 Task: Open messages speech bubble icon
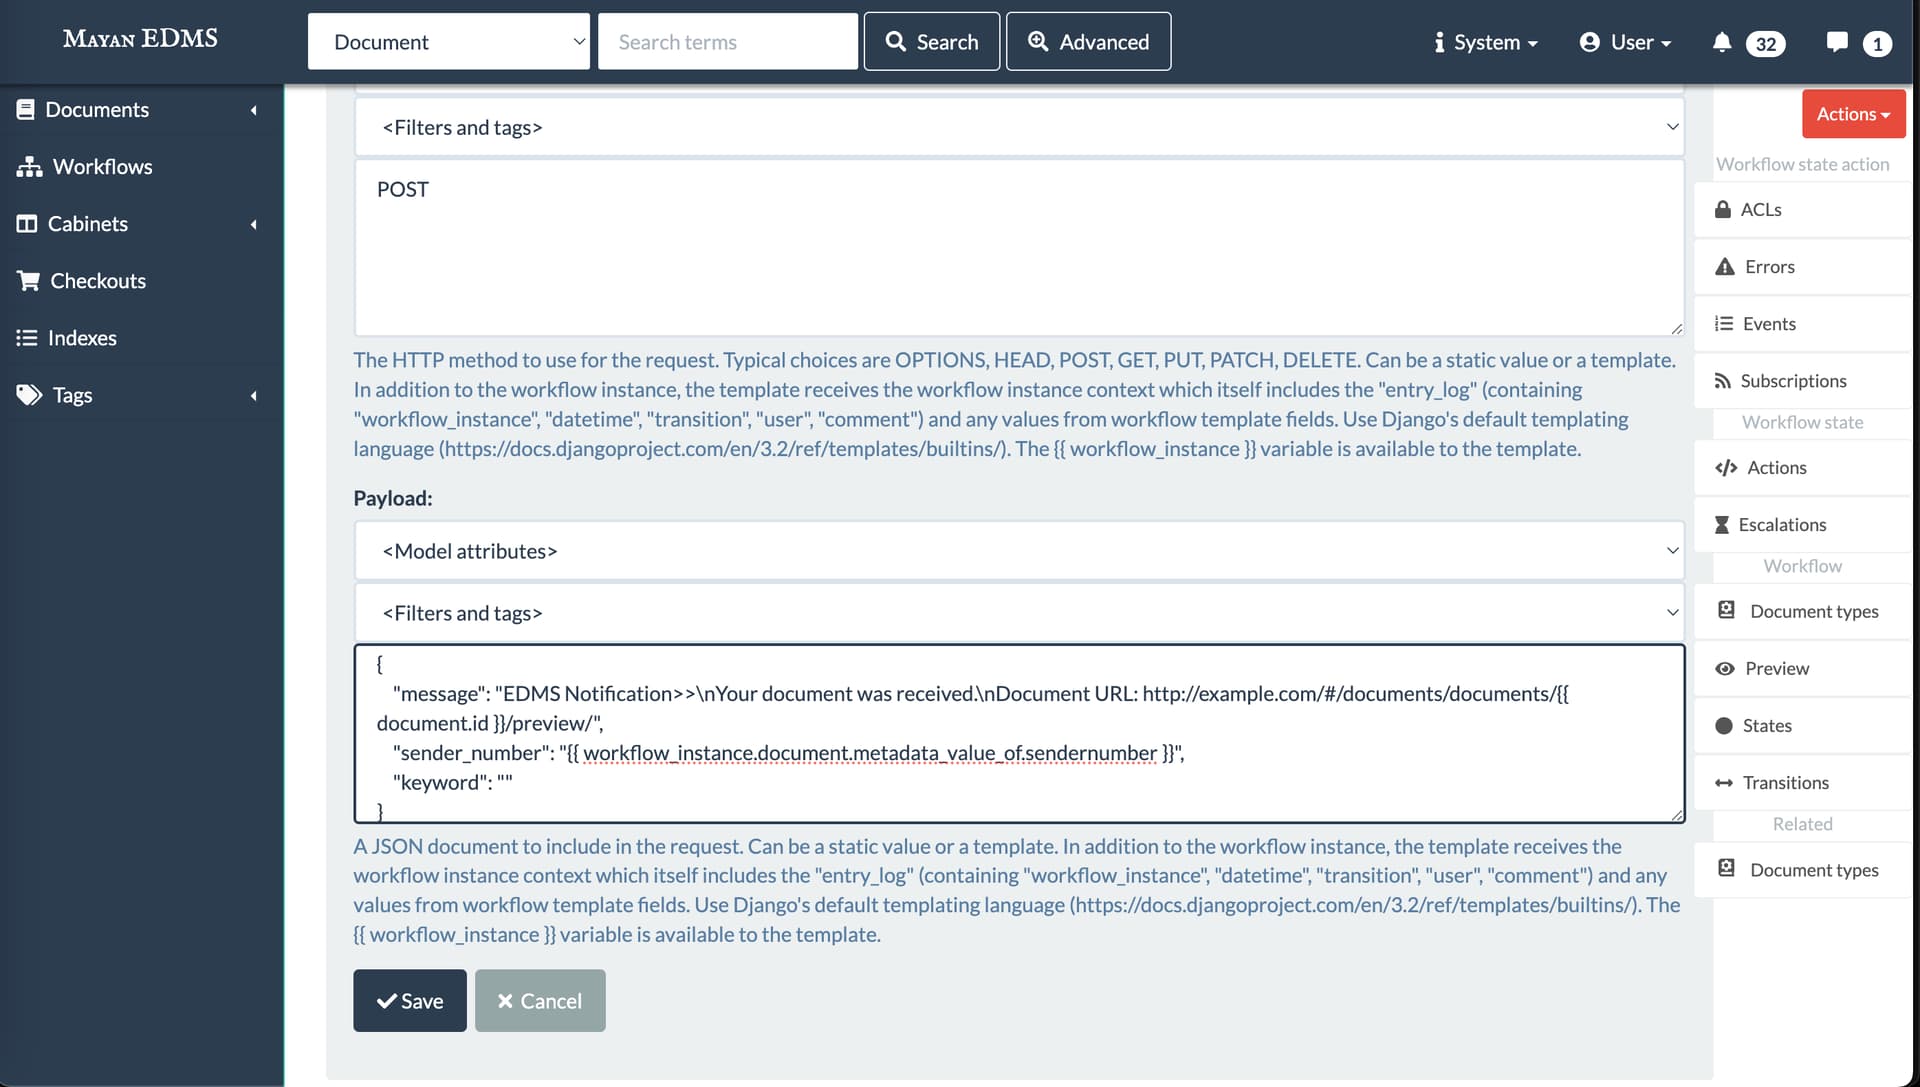1837,42
